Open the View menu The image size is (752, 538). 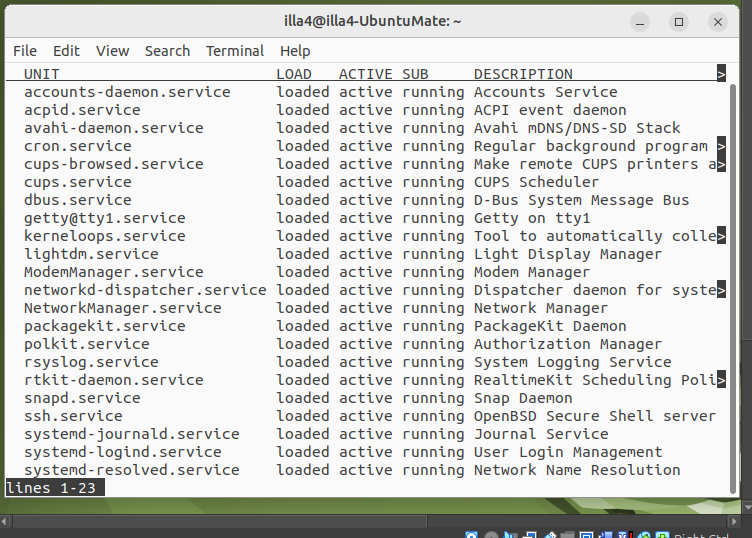coord(112,51)
